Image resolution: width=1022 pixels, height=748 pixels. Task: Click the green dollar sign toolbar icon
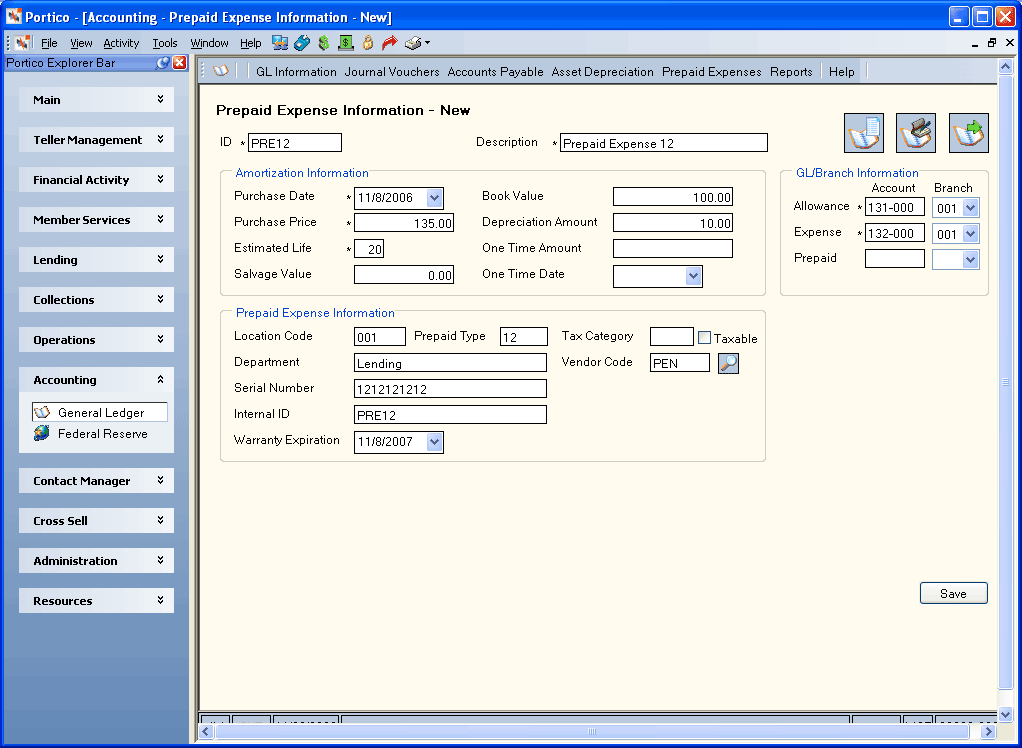coord(324,43)
